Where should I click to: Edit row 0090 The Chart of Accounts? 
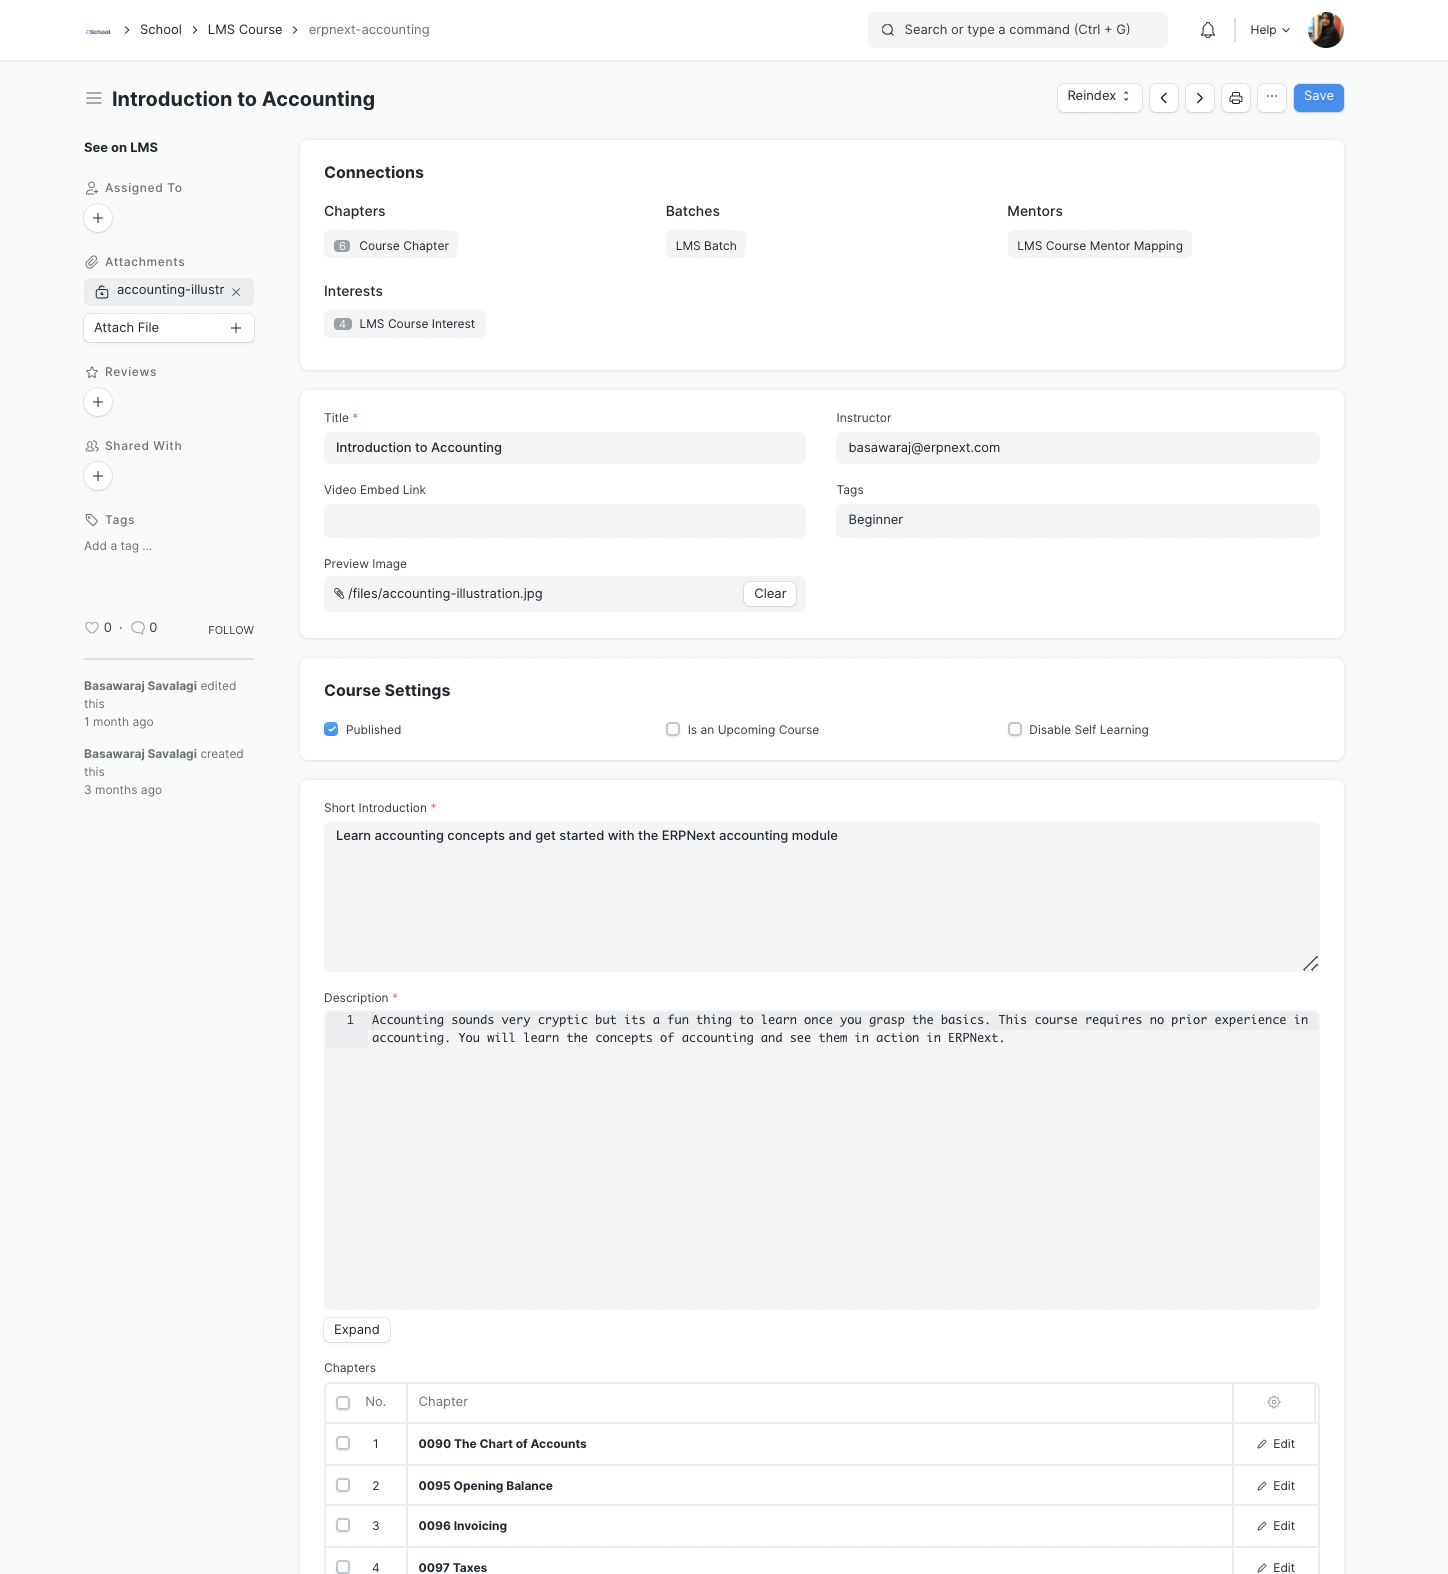click(x=1276, y=1444)
